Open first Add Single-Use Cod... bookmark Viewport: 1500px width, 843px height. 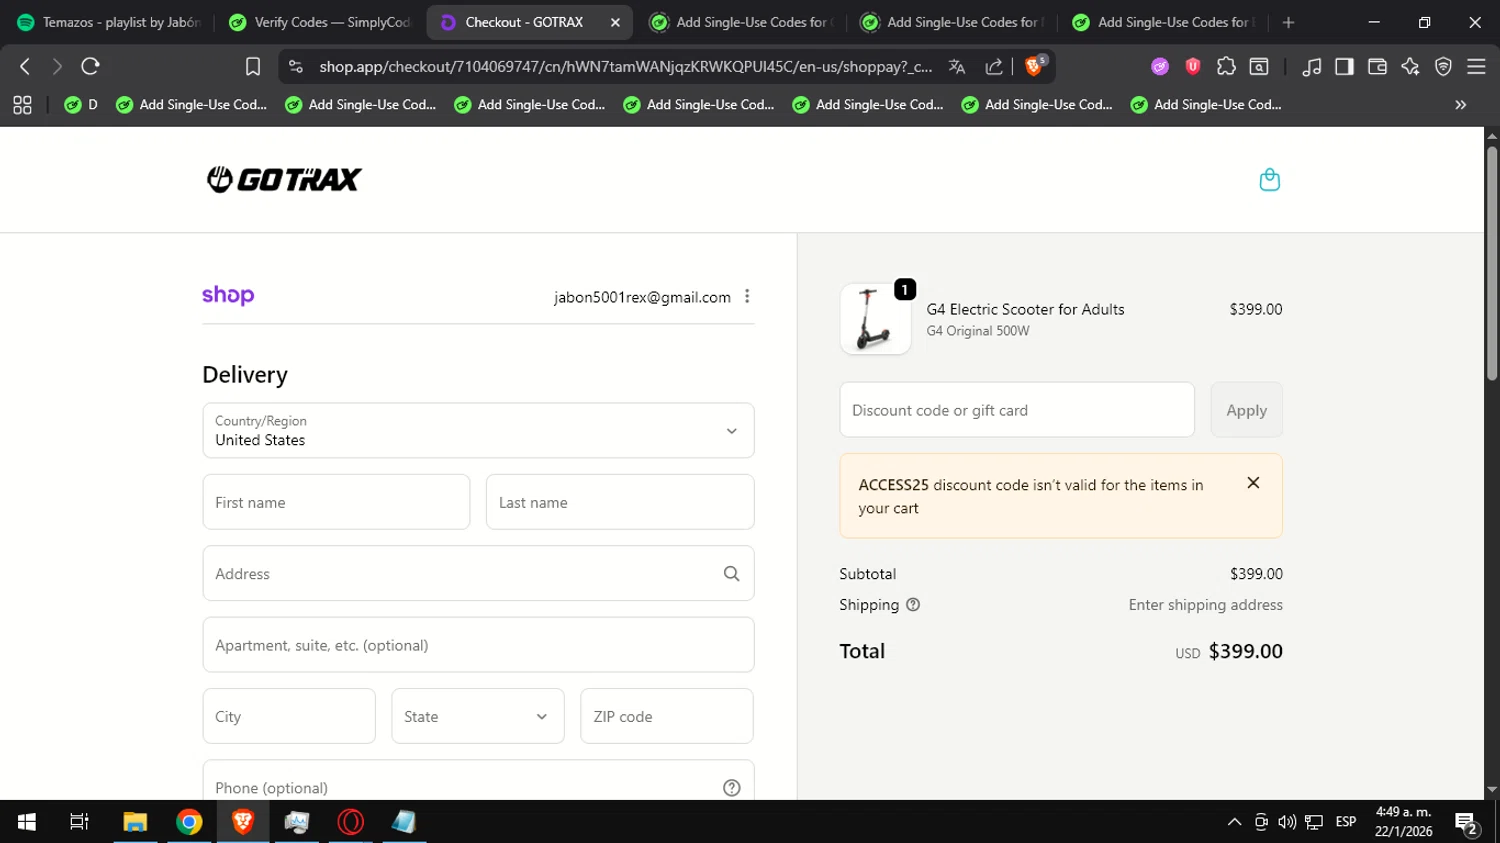point(192,104)
